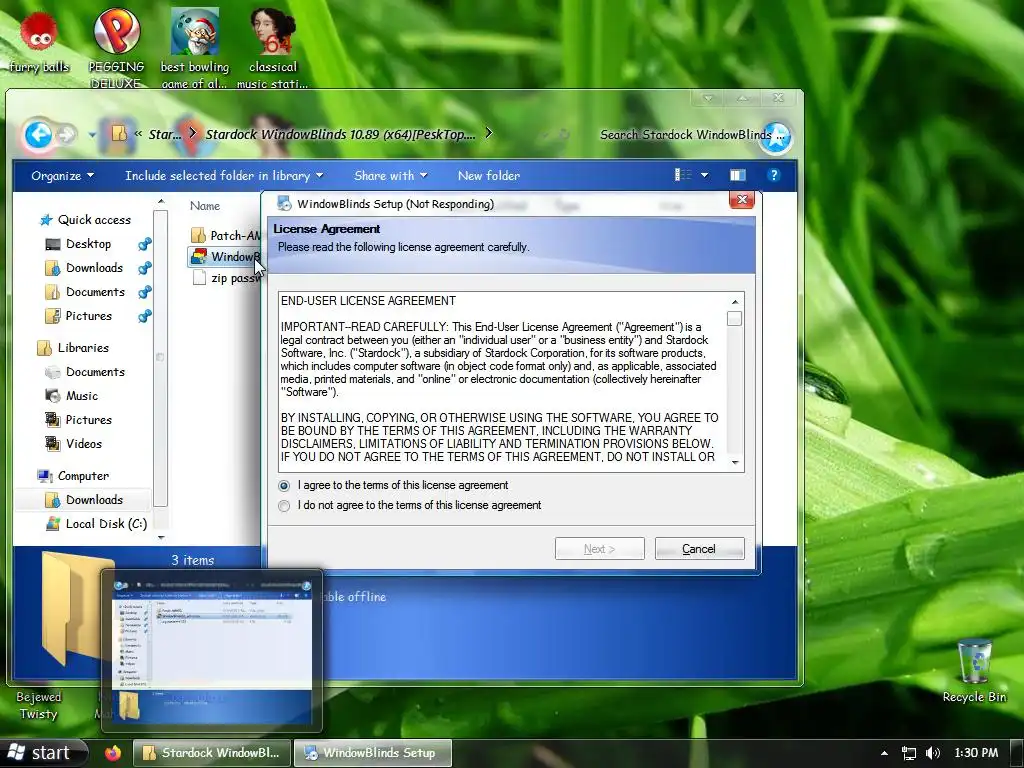Viewport: 1024px width, 768px height.
Task: Select the zip password text file
Action: [x=226, y=278]
